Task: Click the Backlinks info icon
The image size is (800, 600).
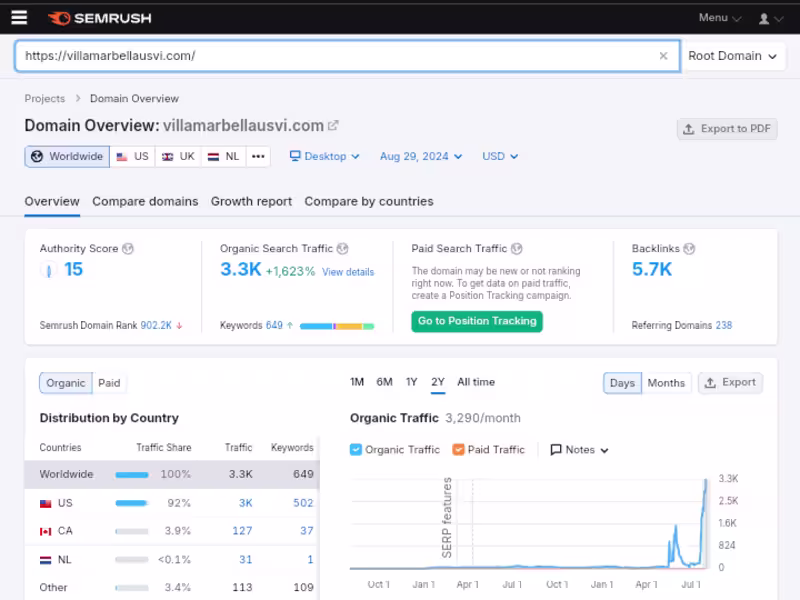Action: pos(689,248)
